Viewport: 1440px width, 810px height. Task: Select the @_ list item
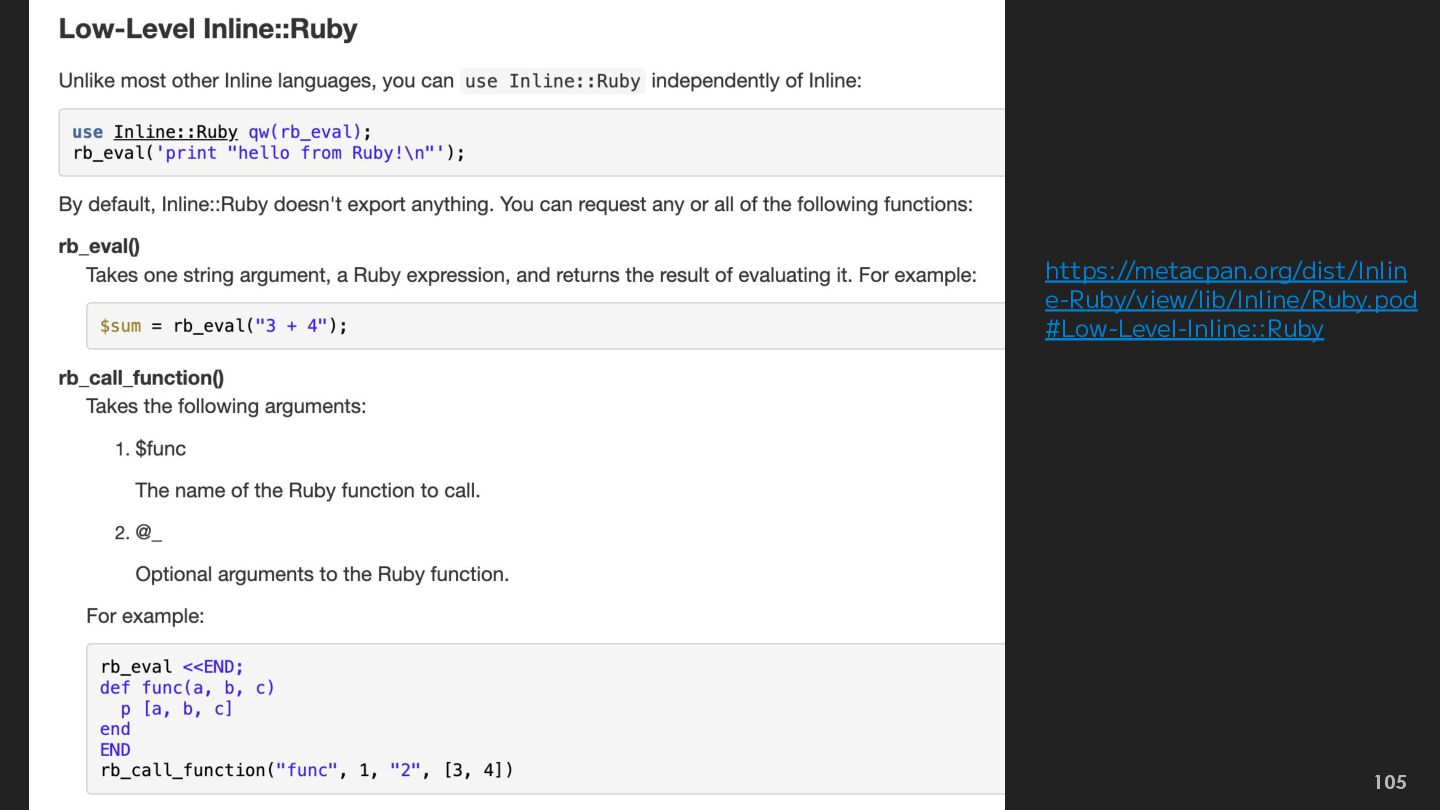click(x=148, y=533)
